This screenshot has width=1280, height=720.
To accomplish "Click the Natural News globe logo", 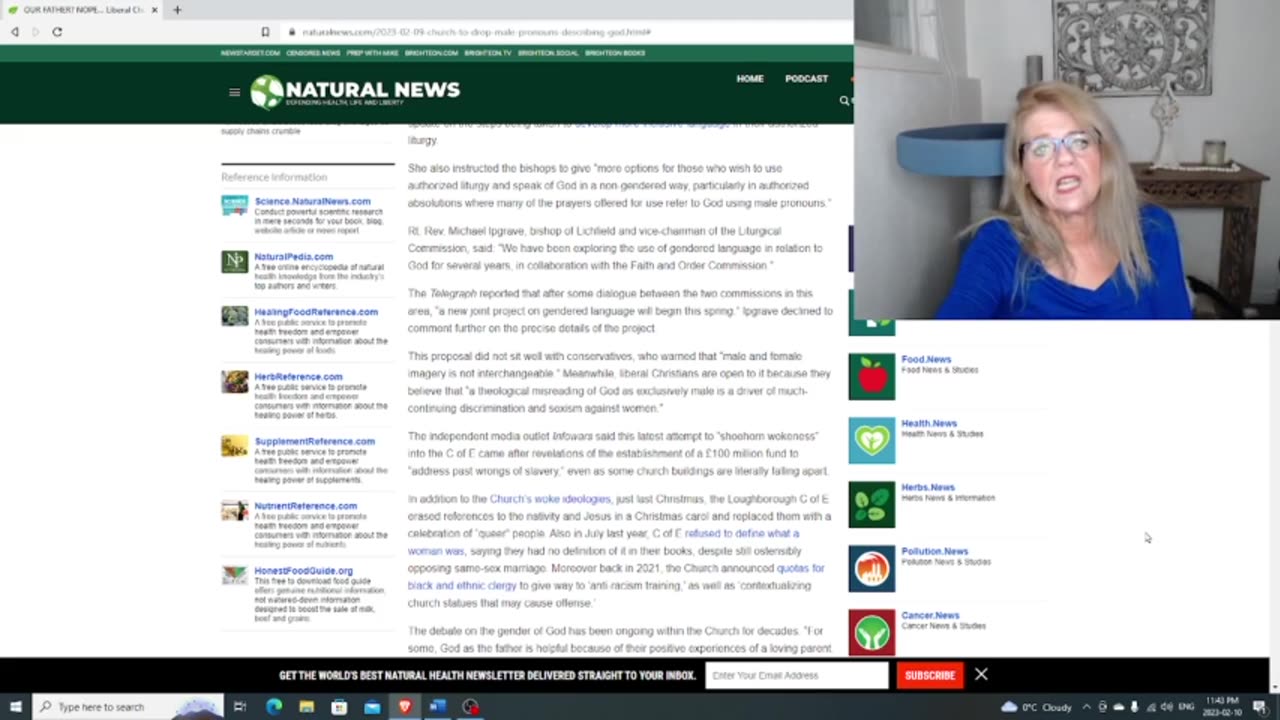I will click(267, 92).
